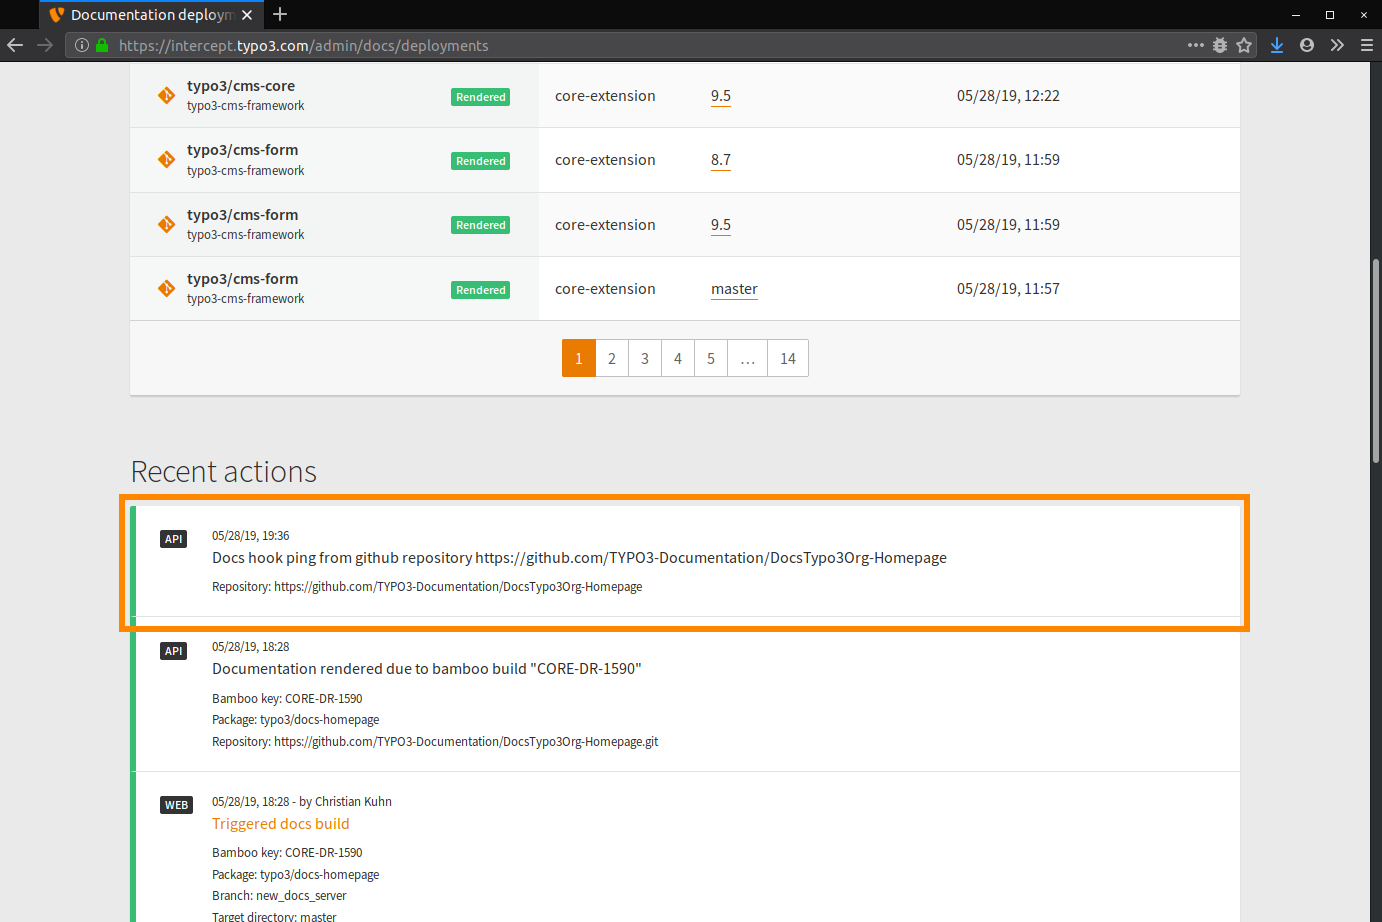Go to pagination page 5

(x=711, y=358)
